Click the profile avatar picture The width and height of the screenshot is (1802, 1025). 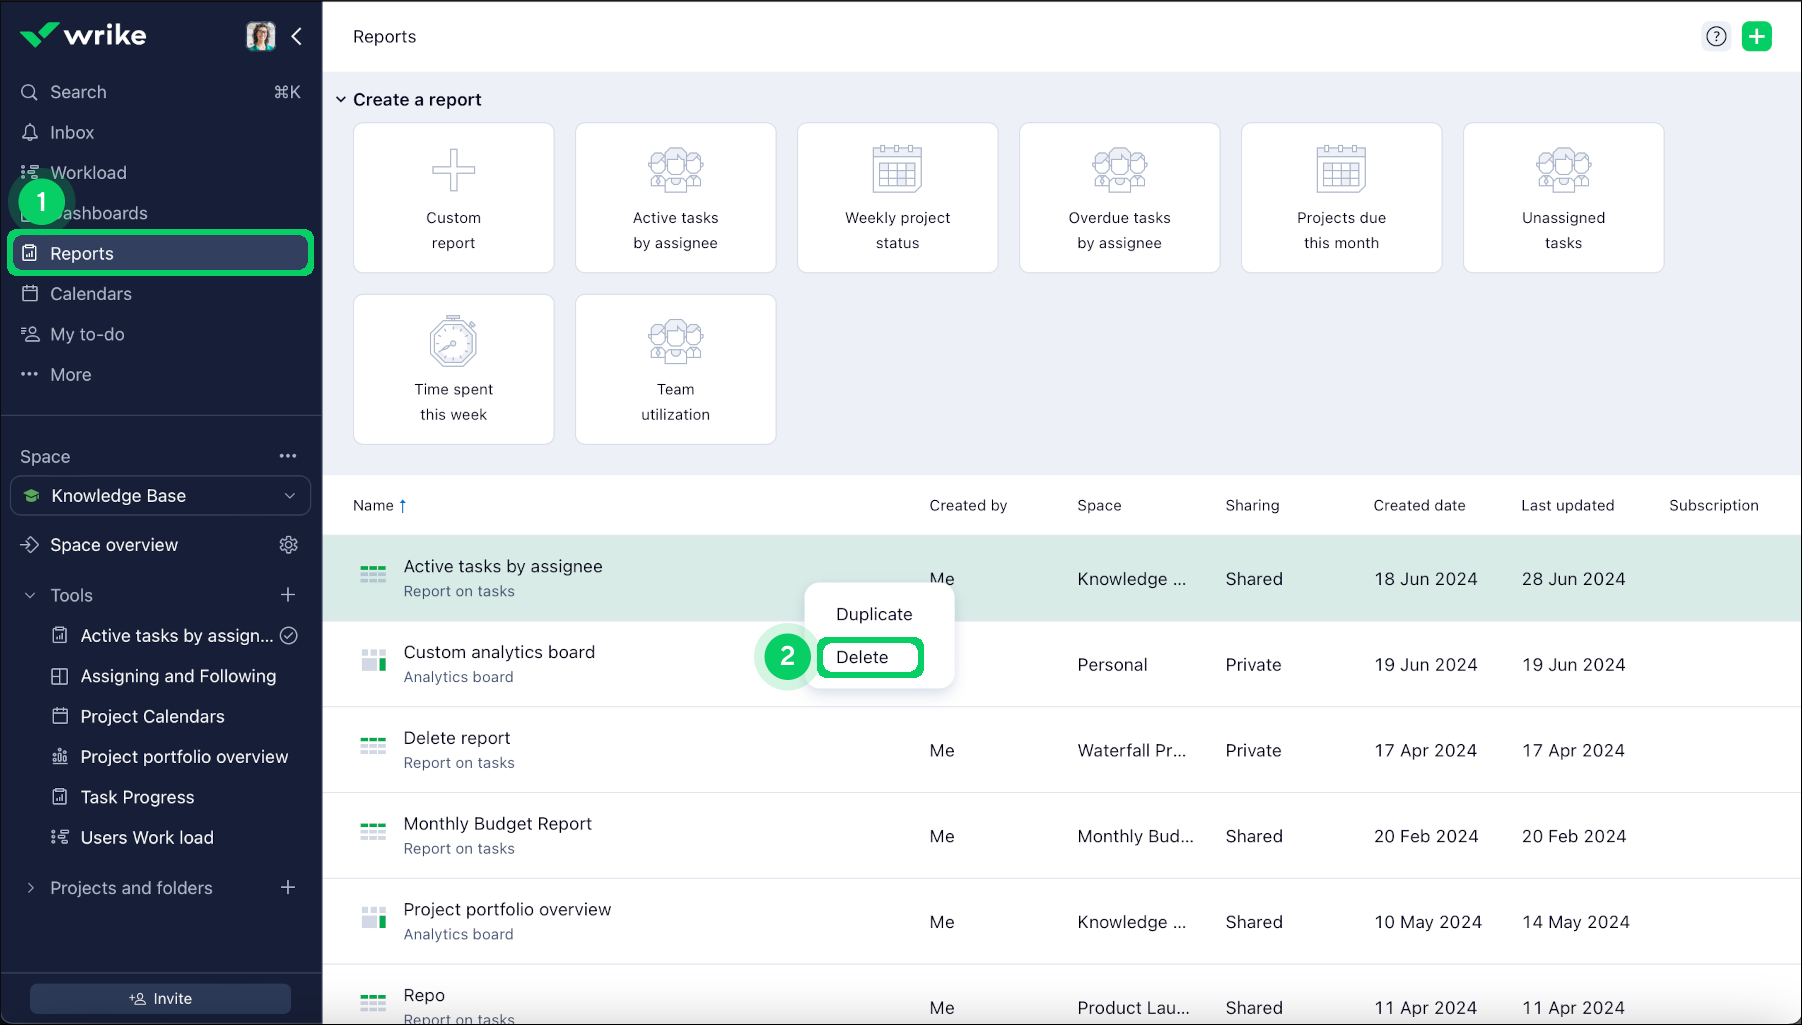pyautogui.click(x=260, y=37)
